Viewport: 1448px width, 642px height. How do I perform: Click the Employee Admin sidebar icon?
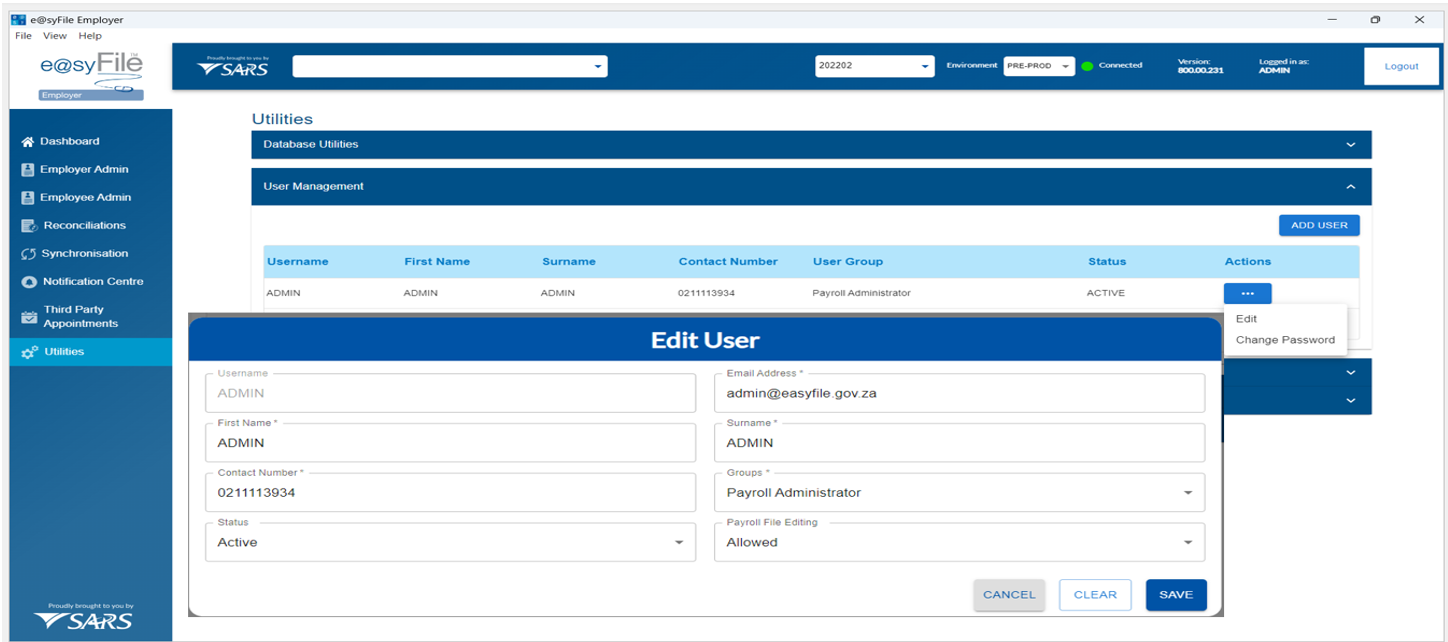tap(28, 198)
